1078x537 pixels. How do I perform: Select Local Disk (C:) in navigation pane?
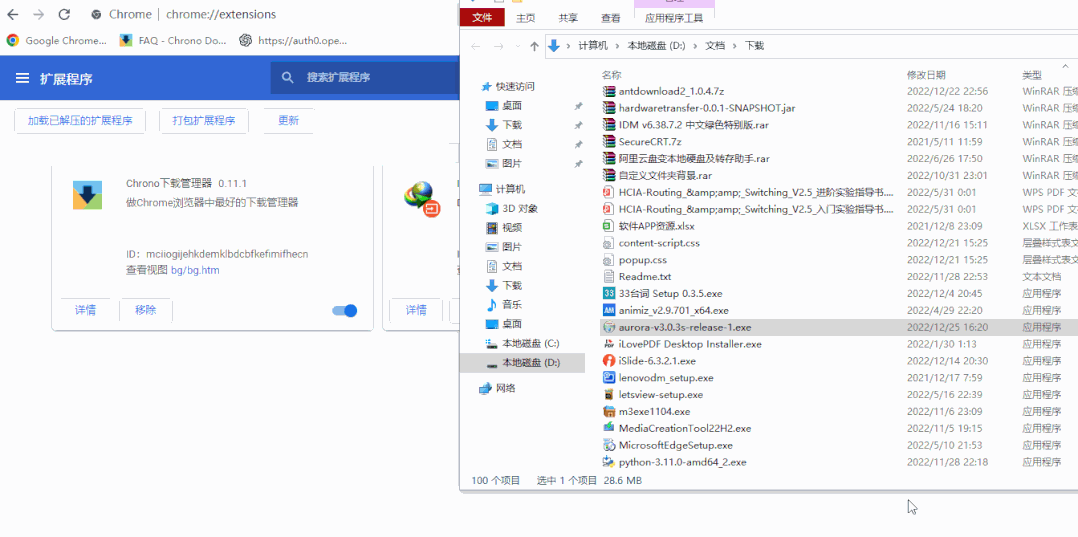click(x=522, y=343)
